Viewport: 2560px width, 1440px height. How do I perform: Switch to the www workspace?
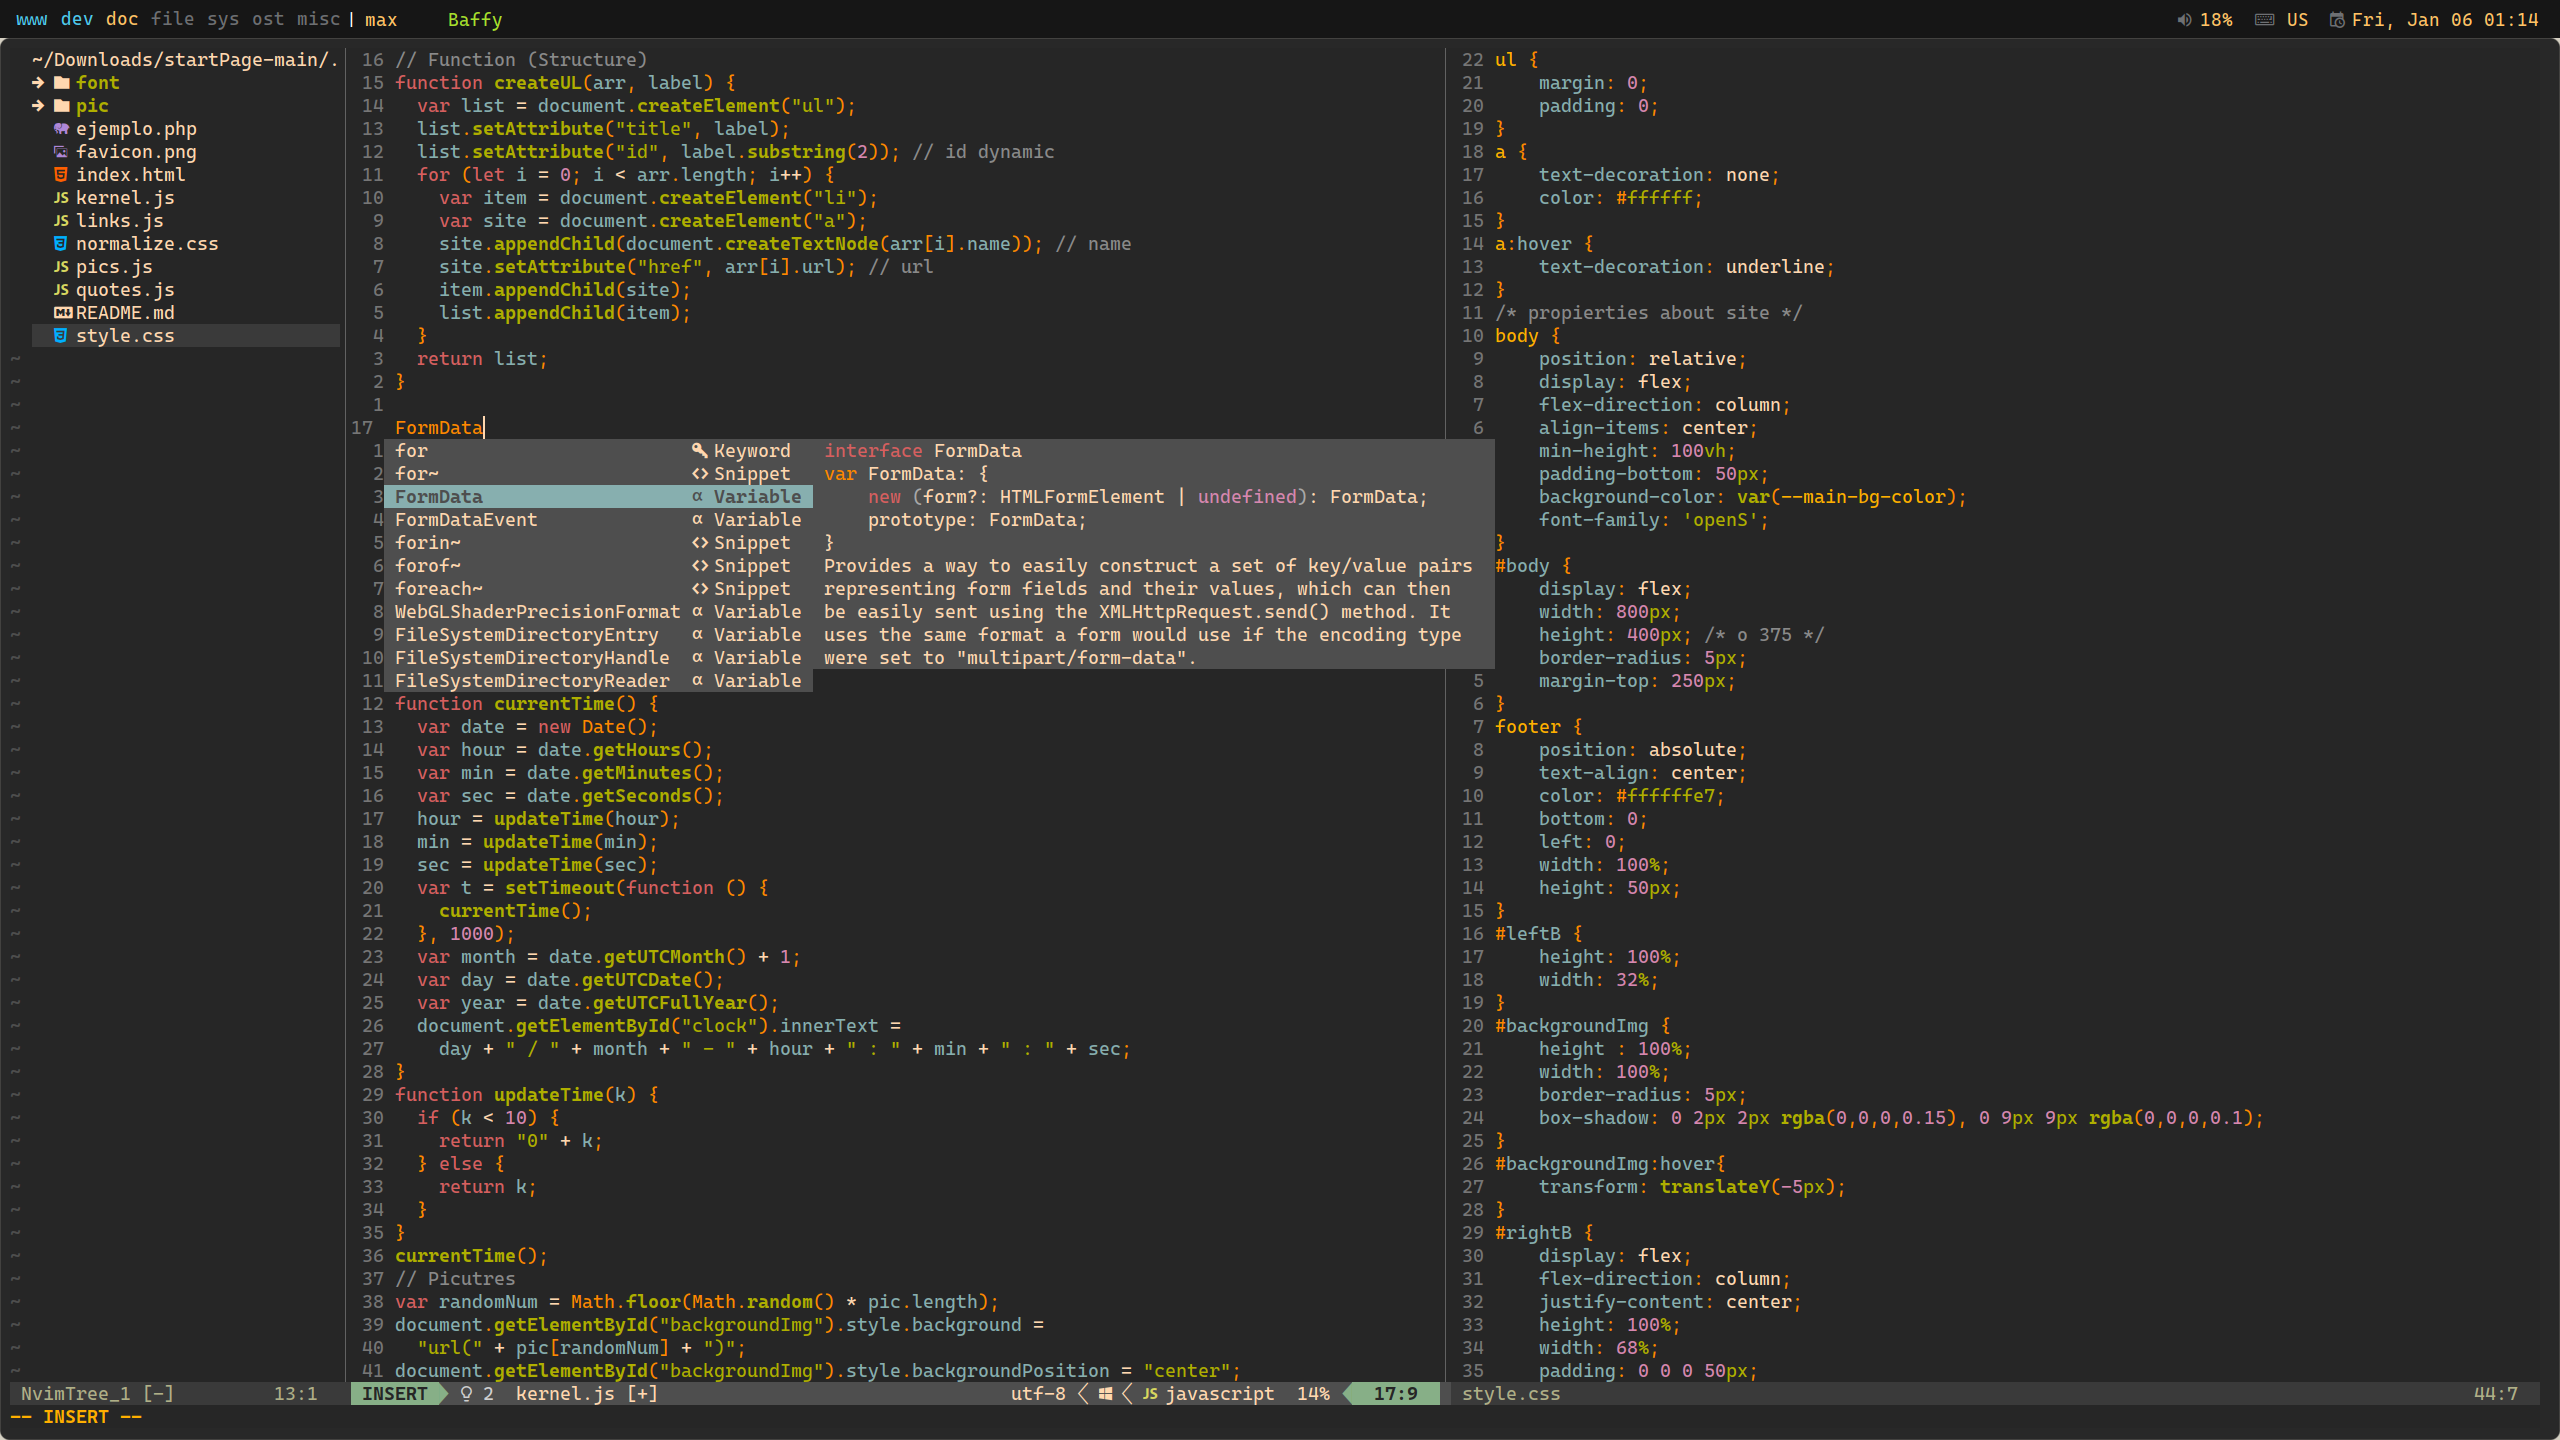(x=31, y=19)
